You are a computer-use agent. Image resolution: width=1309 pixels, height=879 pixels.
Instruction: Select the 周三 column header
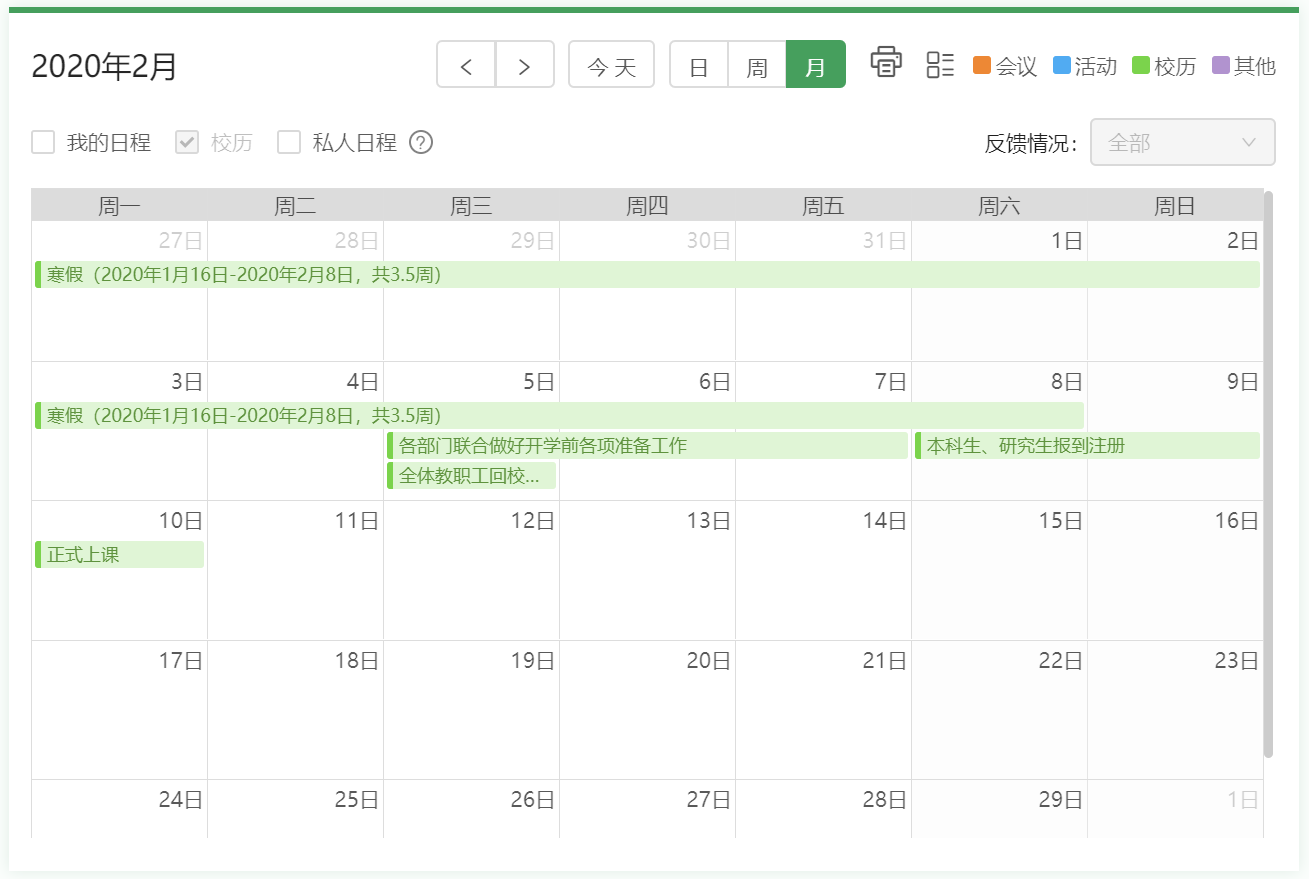(471, 206)
